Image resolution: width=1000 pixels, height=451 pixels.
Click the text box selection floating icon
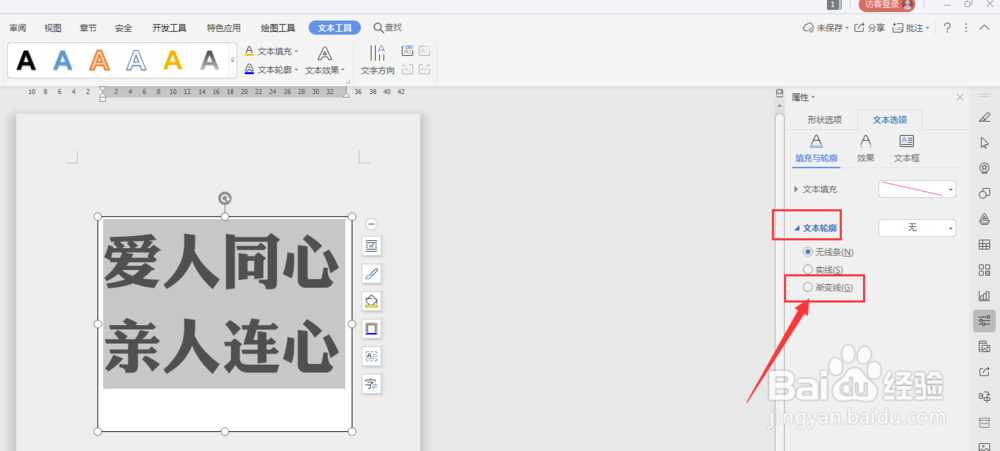click(x=372, y=356)
